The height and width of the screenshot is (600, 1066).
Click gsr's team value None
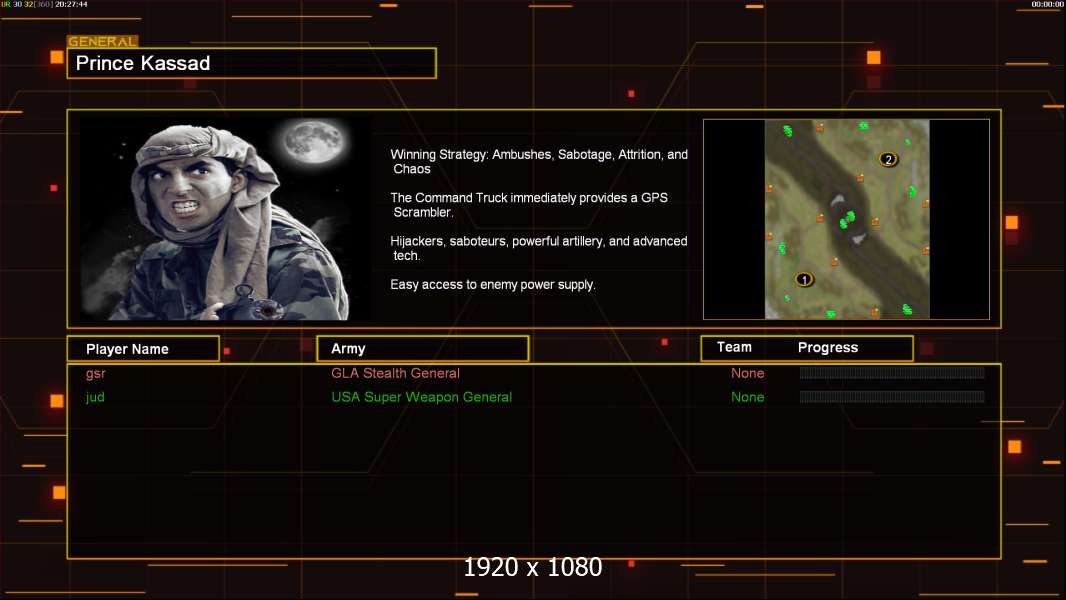[747, 373]
